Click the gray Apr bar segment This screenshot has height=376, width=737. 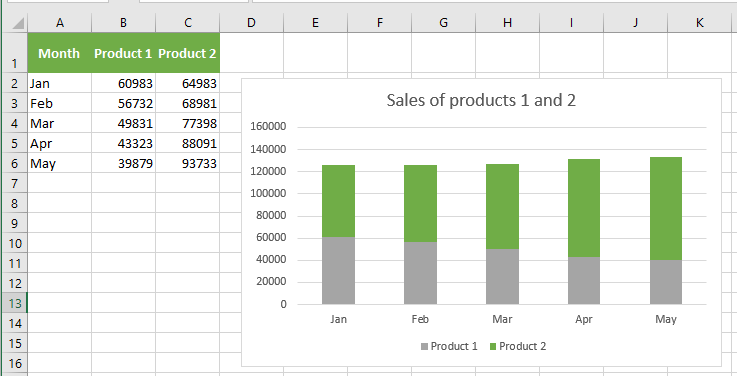pyautogui.click(x=584, y=281)
